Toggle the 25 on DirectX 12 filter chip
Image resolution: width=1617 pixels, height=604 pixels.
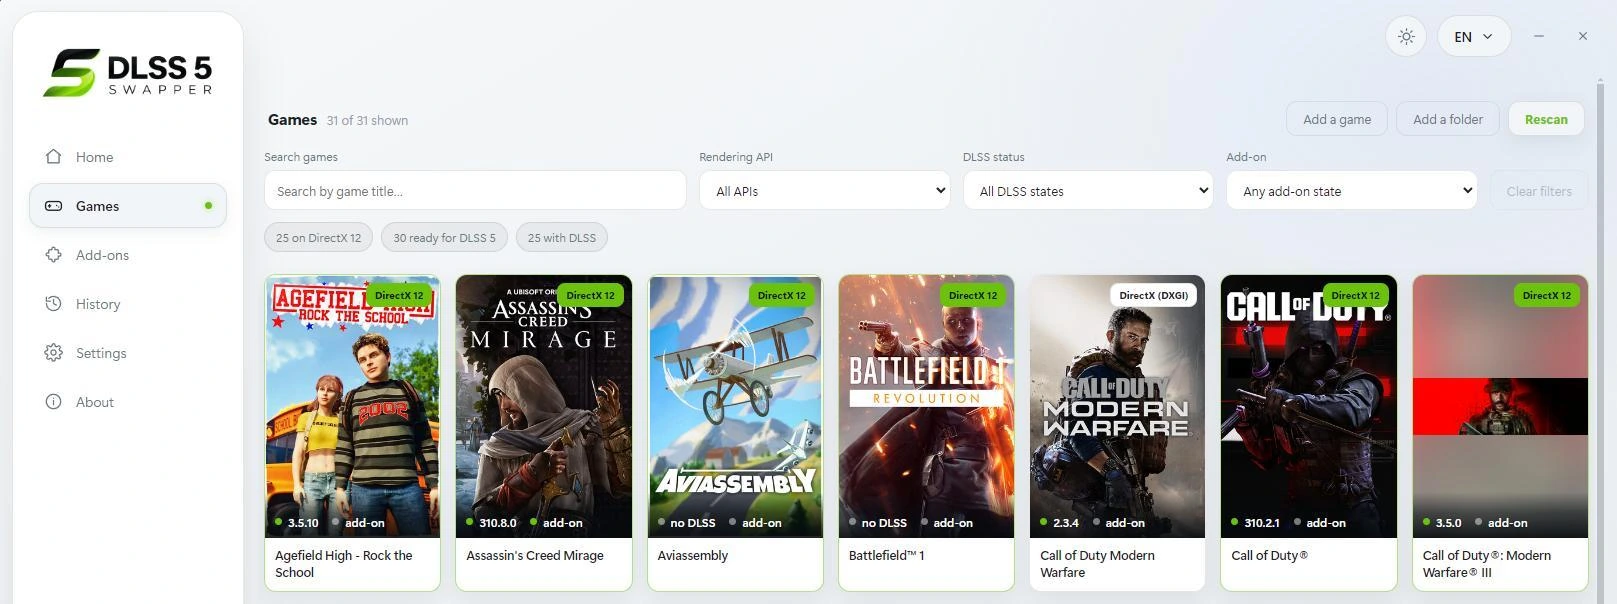(x=319, y=238)
